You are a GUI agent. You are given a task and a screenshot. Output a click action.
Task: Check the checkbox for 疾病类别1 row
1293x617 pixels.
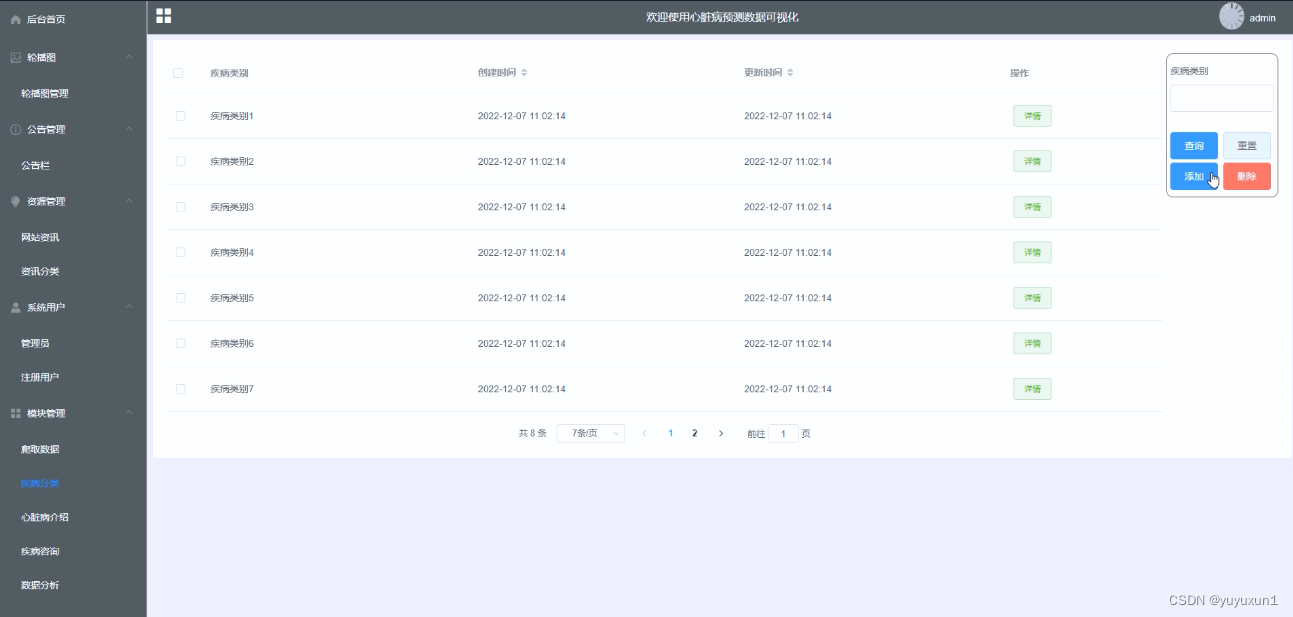click(x=181, y=115)
